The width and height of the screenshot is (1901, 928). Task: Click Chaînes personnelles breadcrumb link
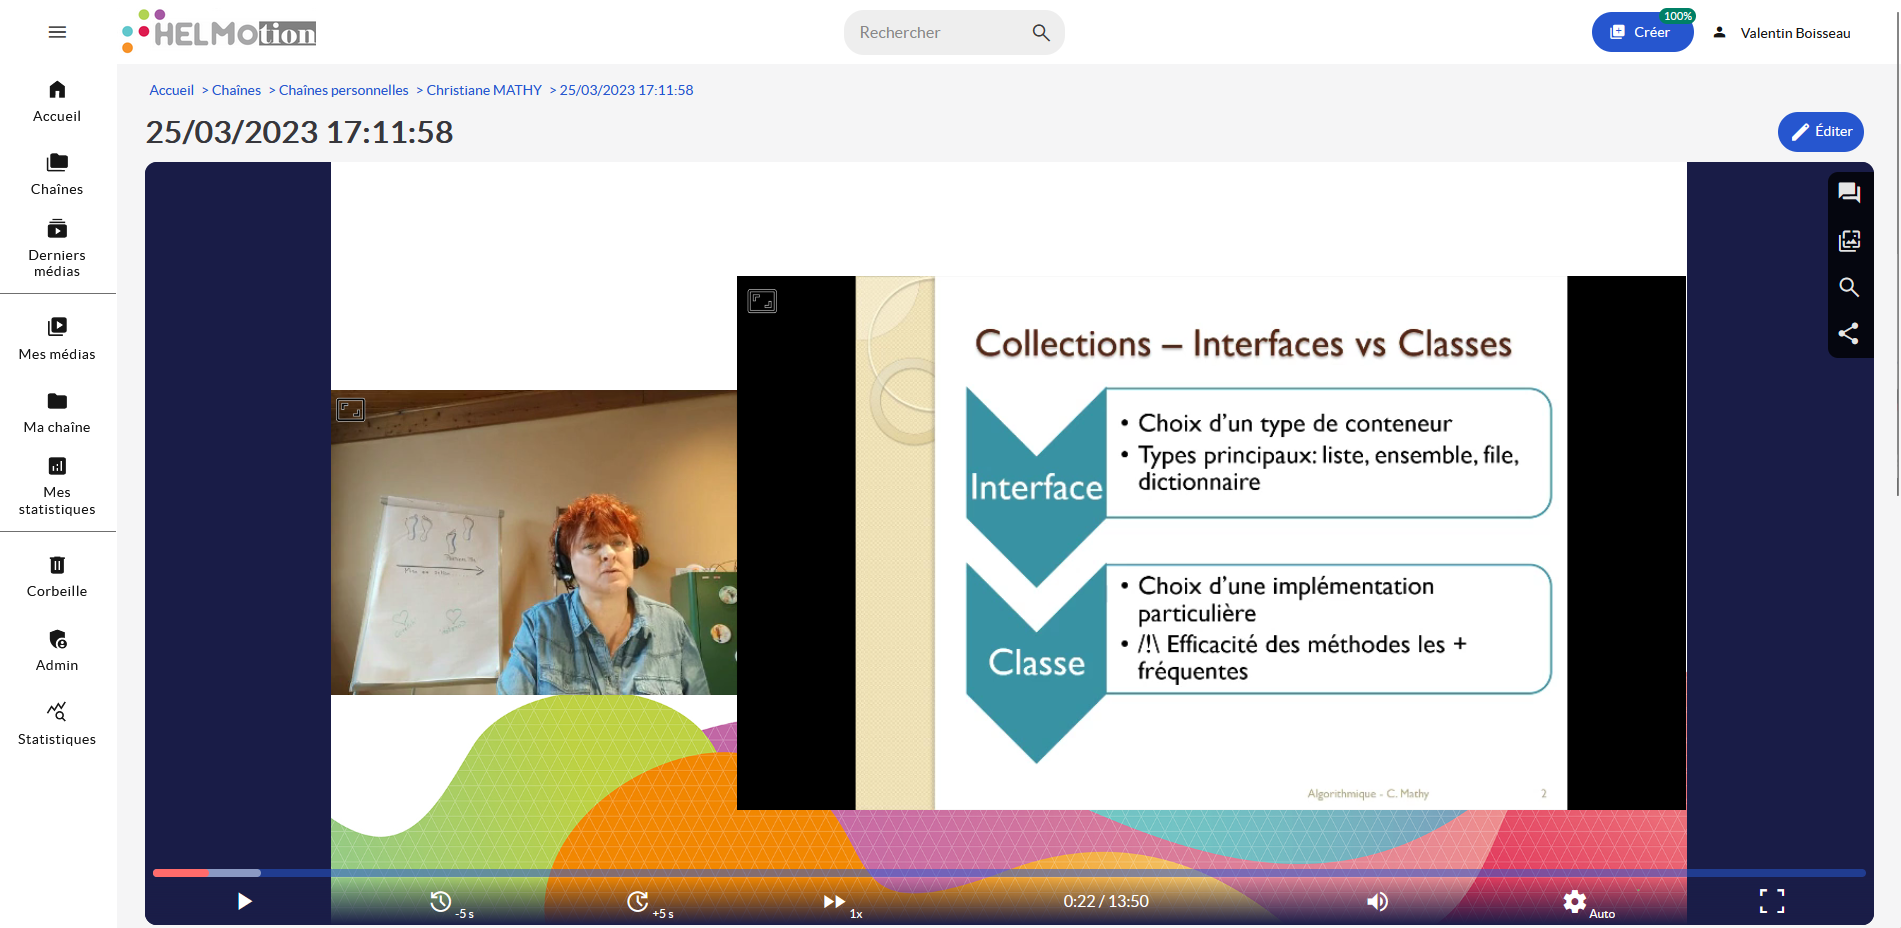click(343, 90)
